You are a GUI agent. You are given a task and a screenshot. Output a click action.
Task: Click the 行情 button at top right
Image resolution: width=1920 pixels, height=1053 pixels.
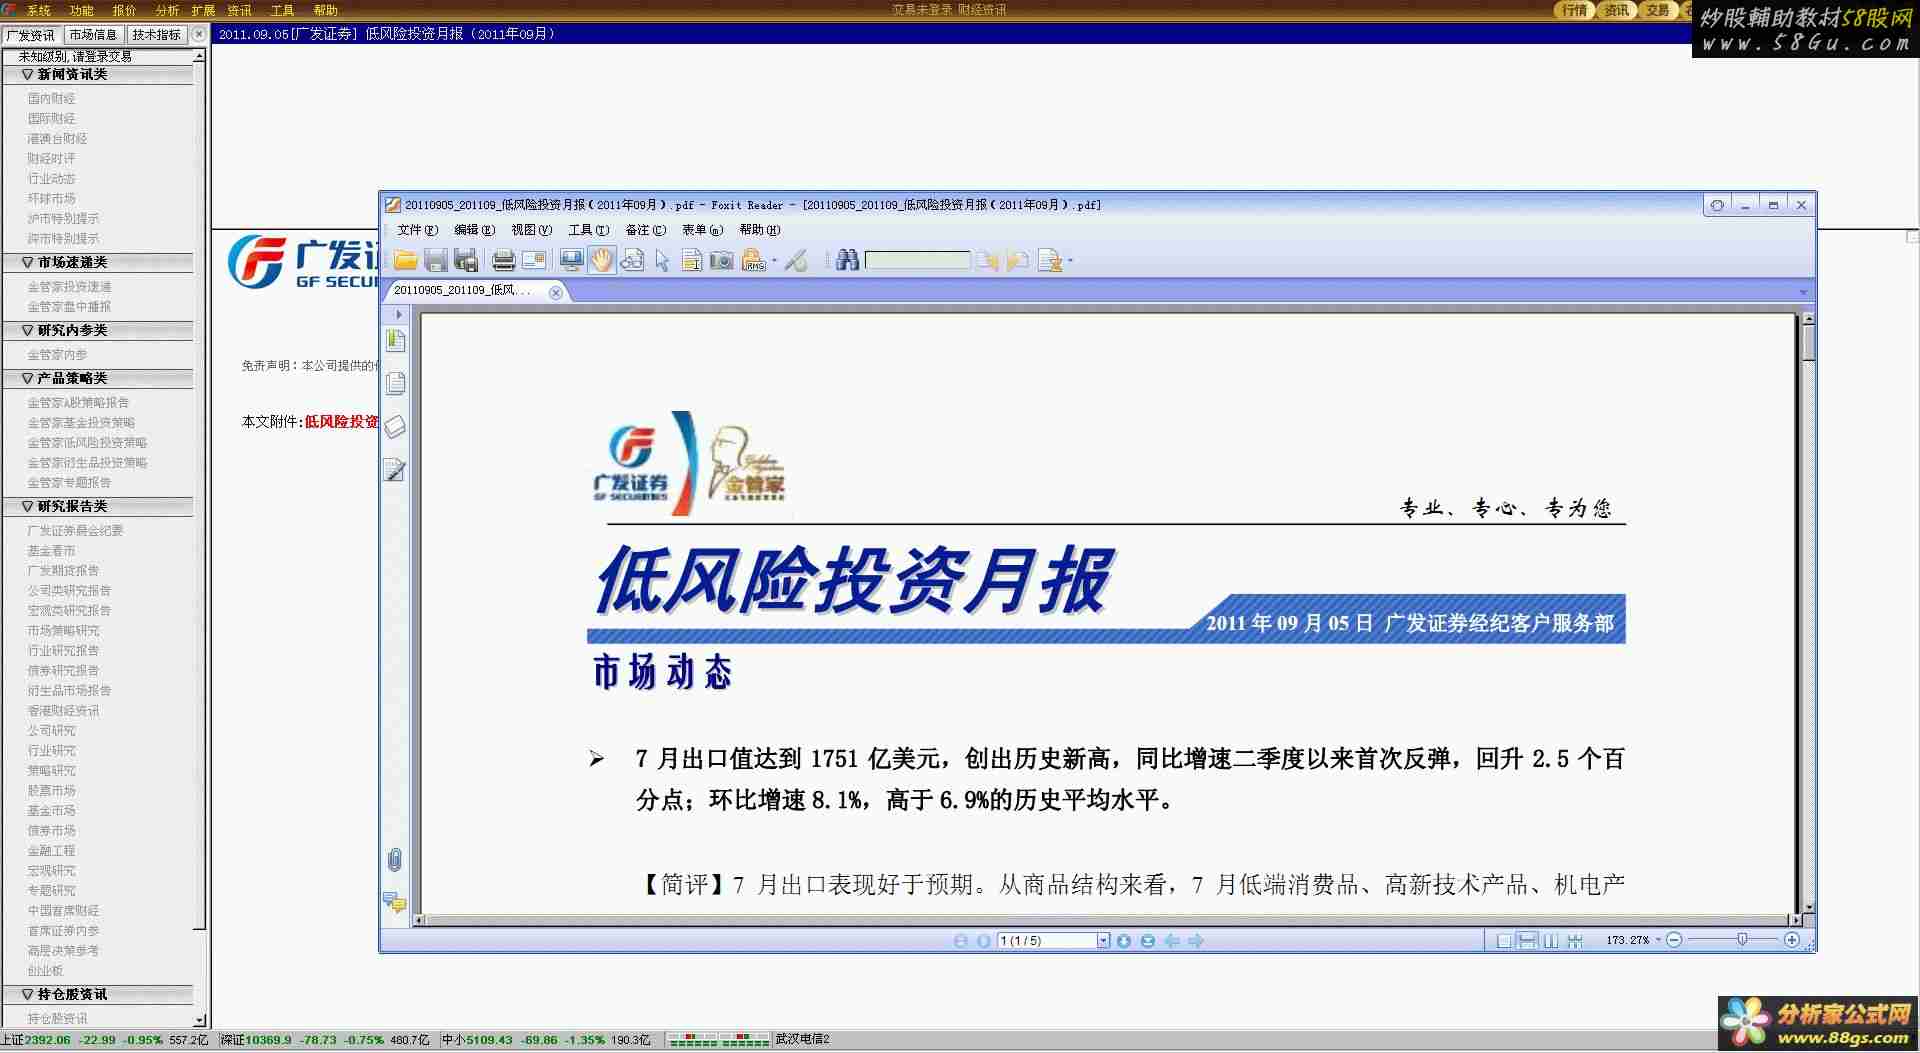tap(1575, 10)
